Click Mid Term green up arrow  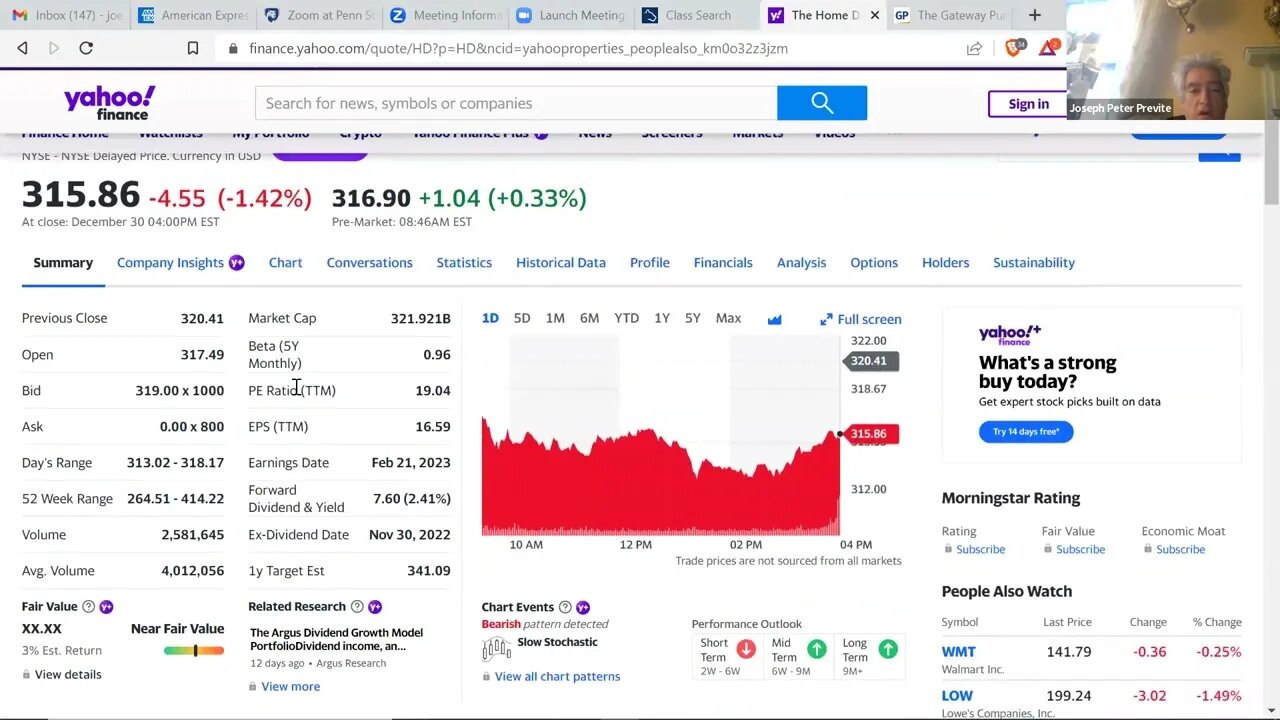pyautogui.click(x=817, y=649)
